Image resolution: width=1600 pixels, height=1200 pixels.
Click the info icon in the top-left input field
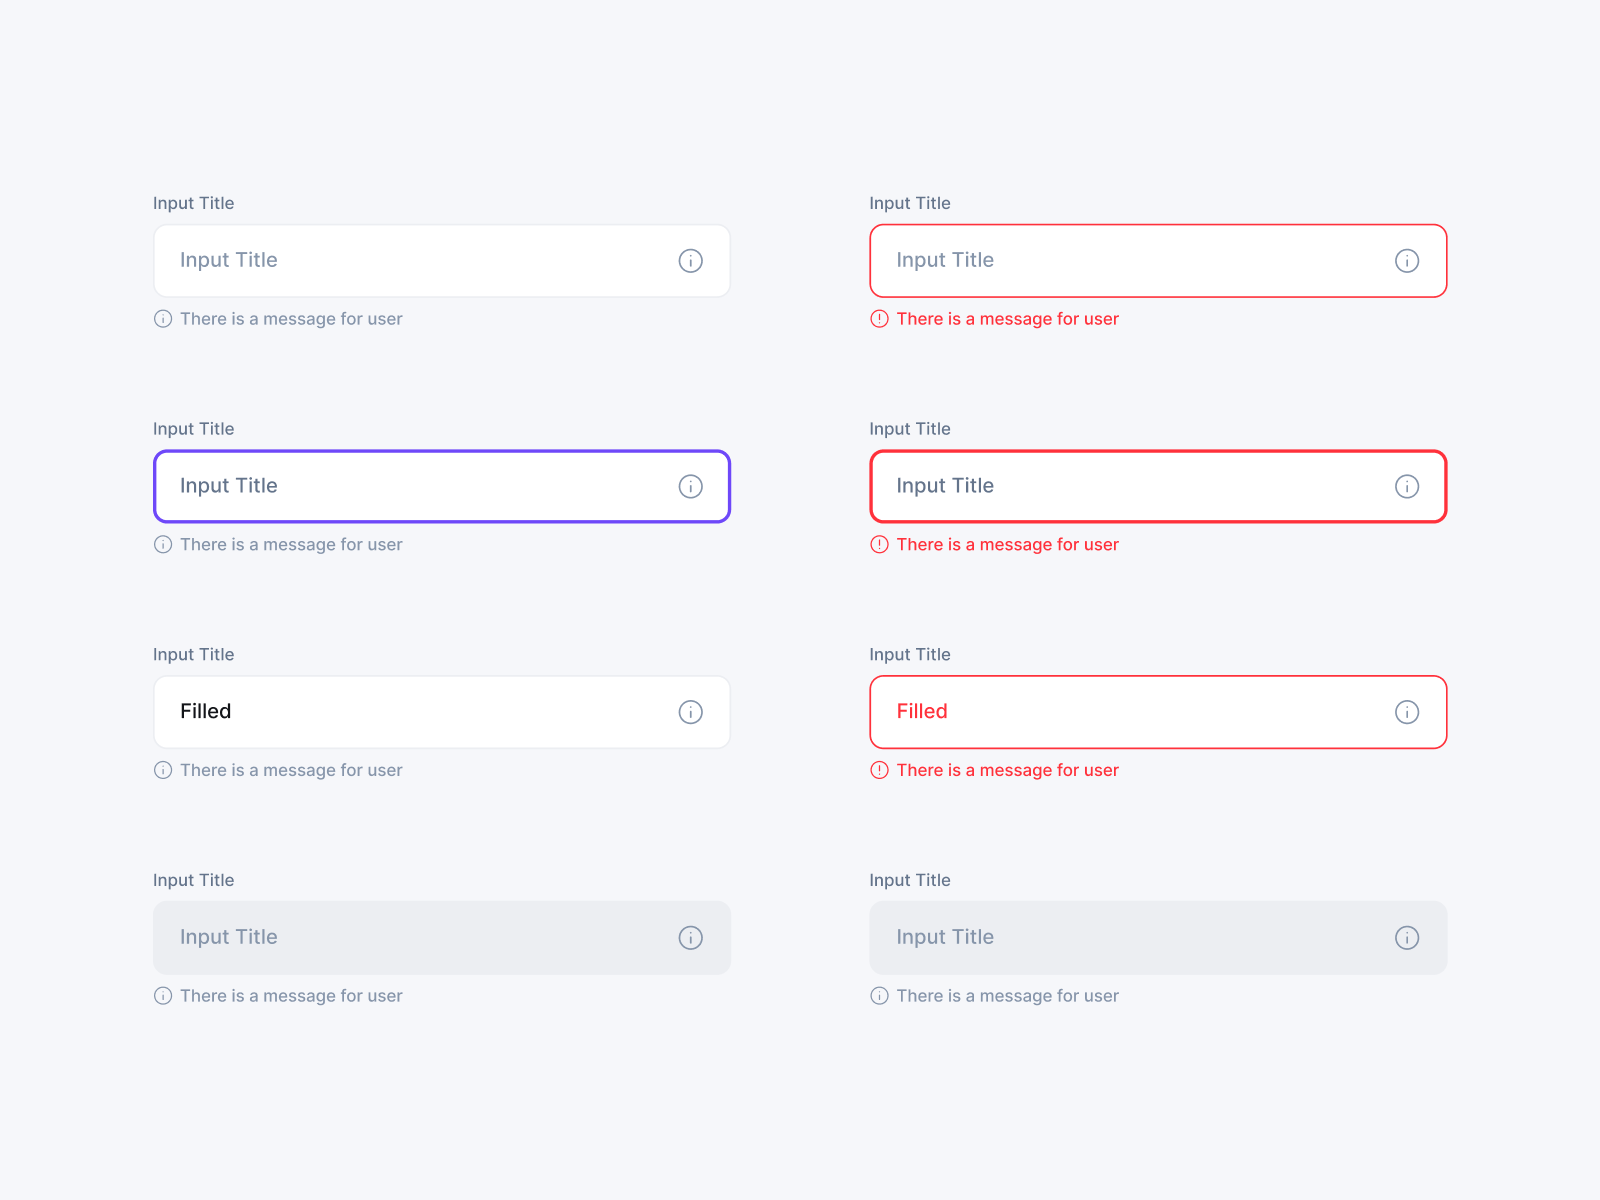click(690, 260)
